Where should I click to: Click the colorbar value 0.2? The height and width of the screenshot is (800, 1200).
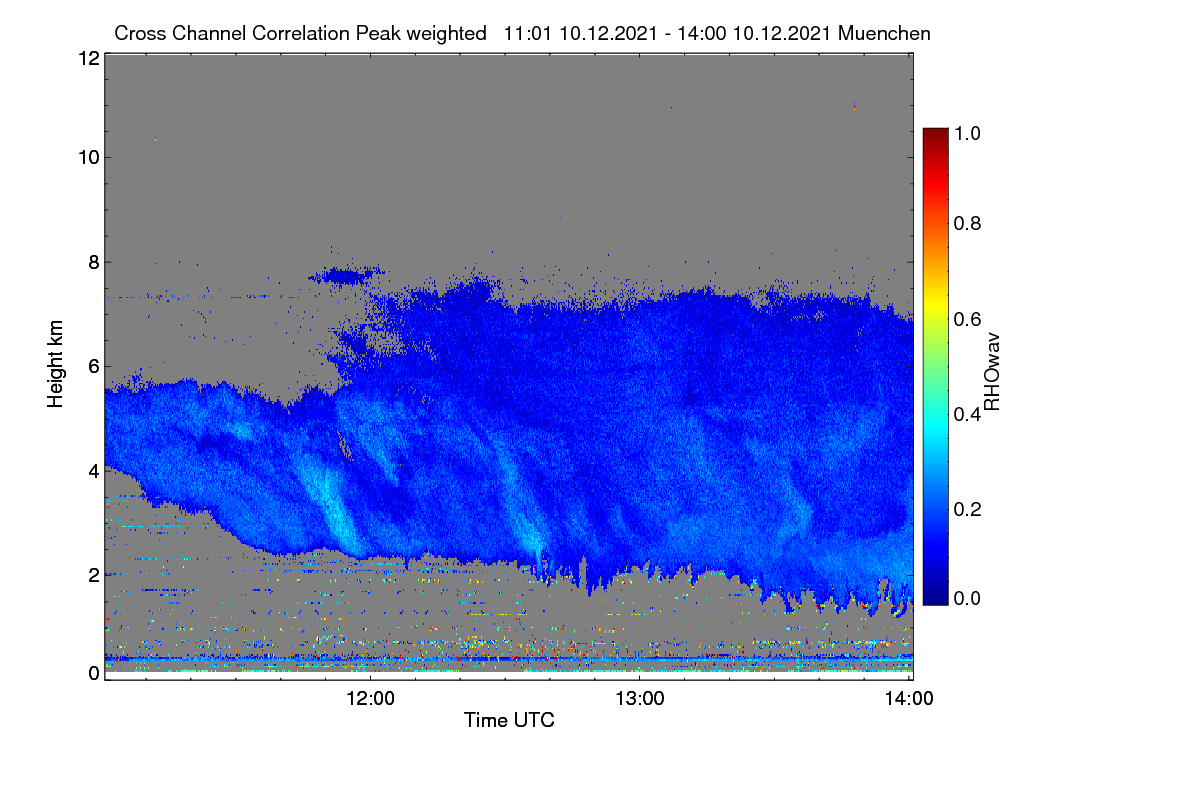966,509
